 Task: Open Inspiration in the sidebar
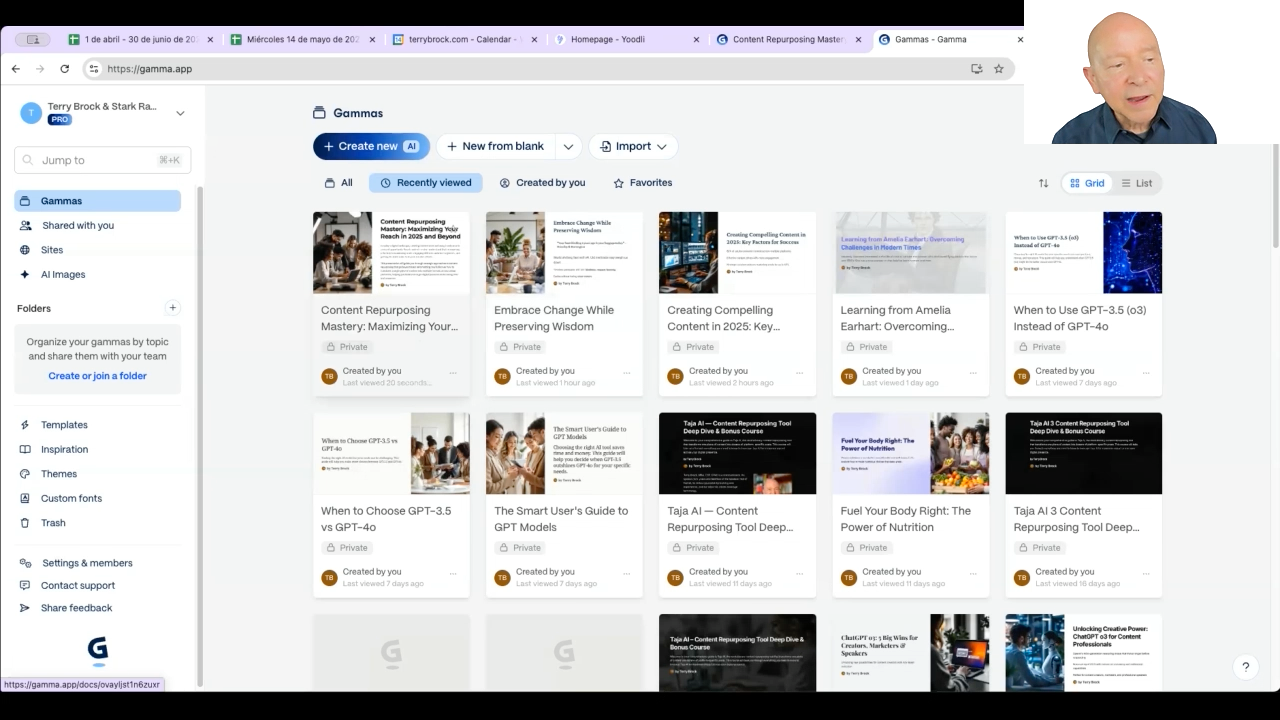point(98,449)
